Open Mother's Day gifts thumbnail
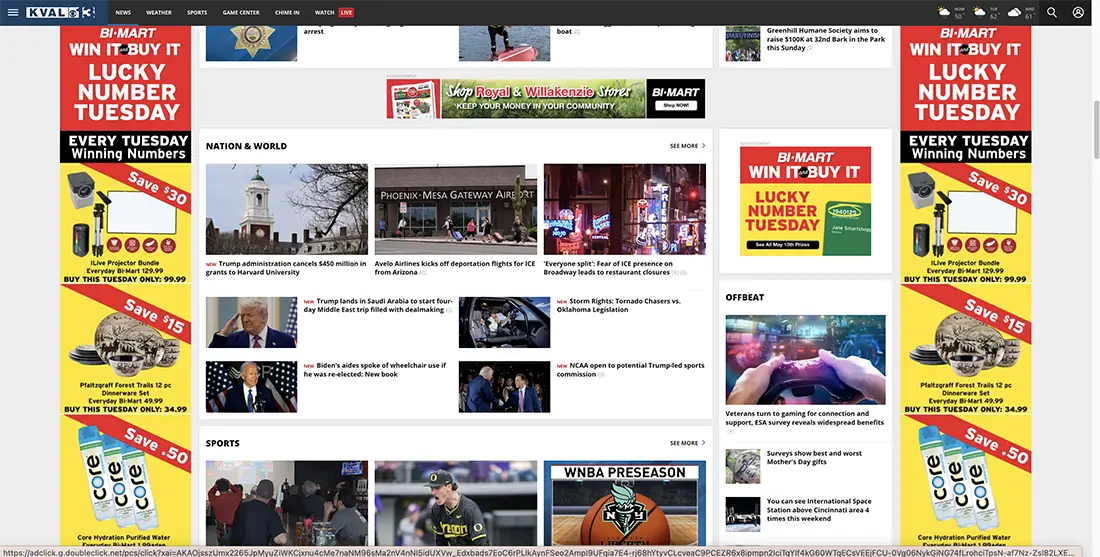1100x557 pixels. coord(743,467)
